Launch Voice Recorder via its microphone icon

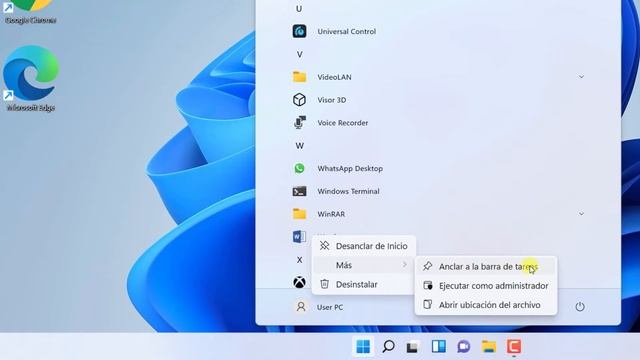(x=299, y=122)
